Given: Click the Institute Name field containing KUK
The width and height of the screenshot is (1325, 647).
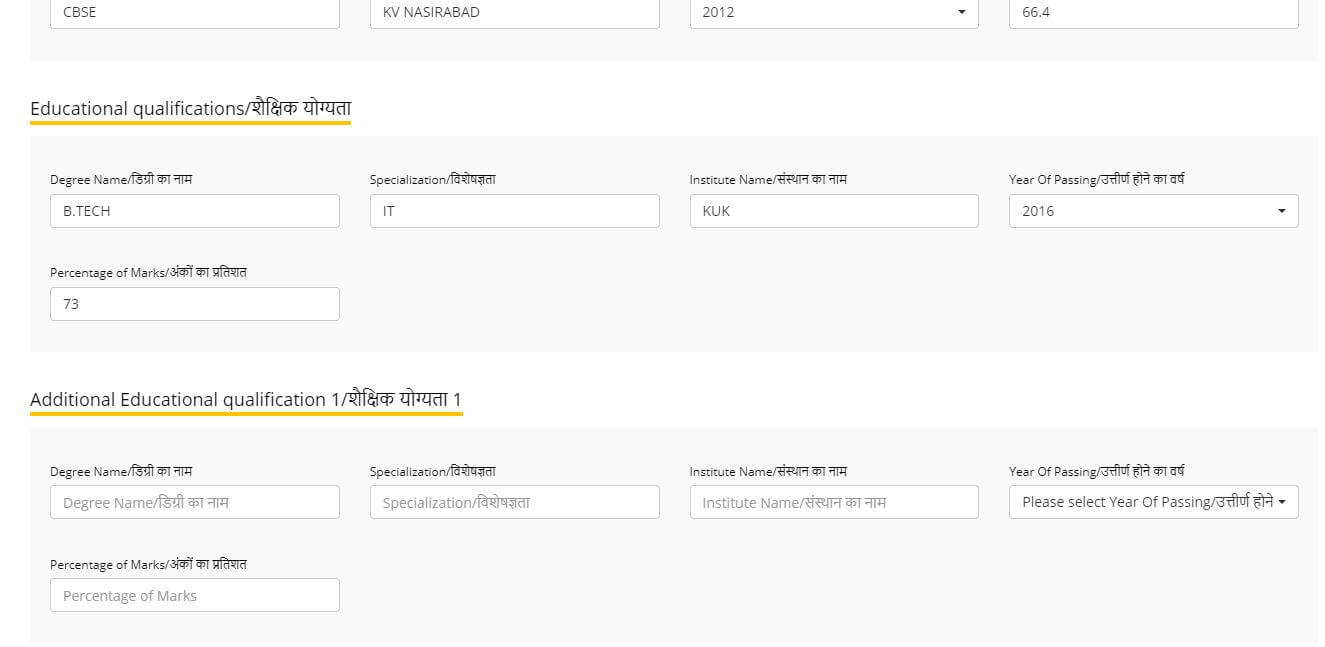Looking at the screenshot, I should [833, 211].
